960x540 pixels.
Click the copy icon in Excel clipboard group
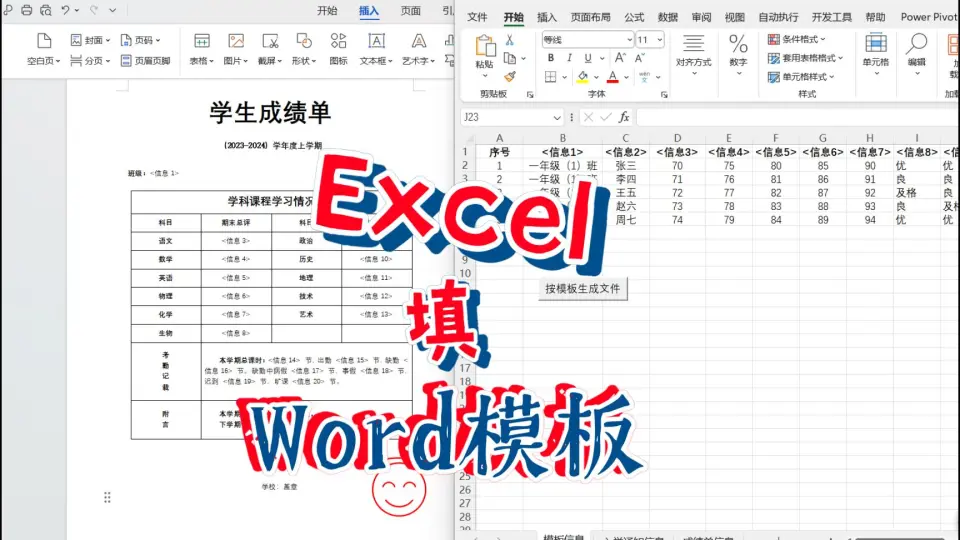[x=509, y=58]
